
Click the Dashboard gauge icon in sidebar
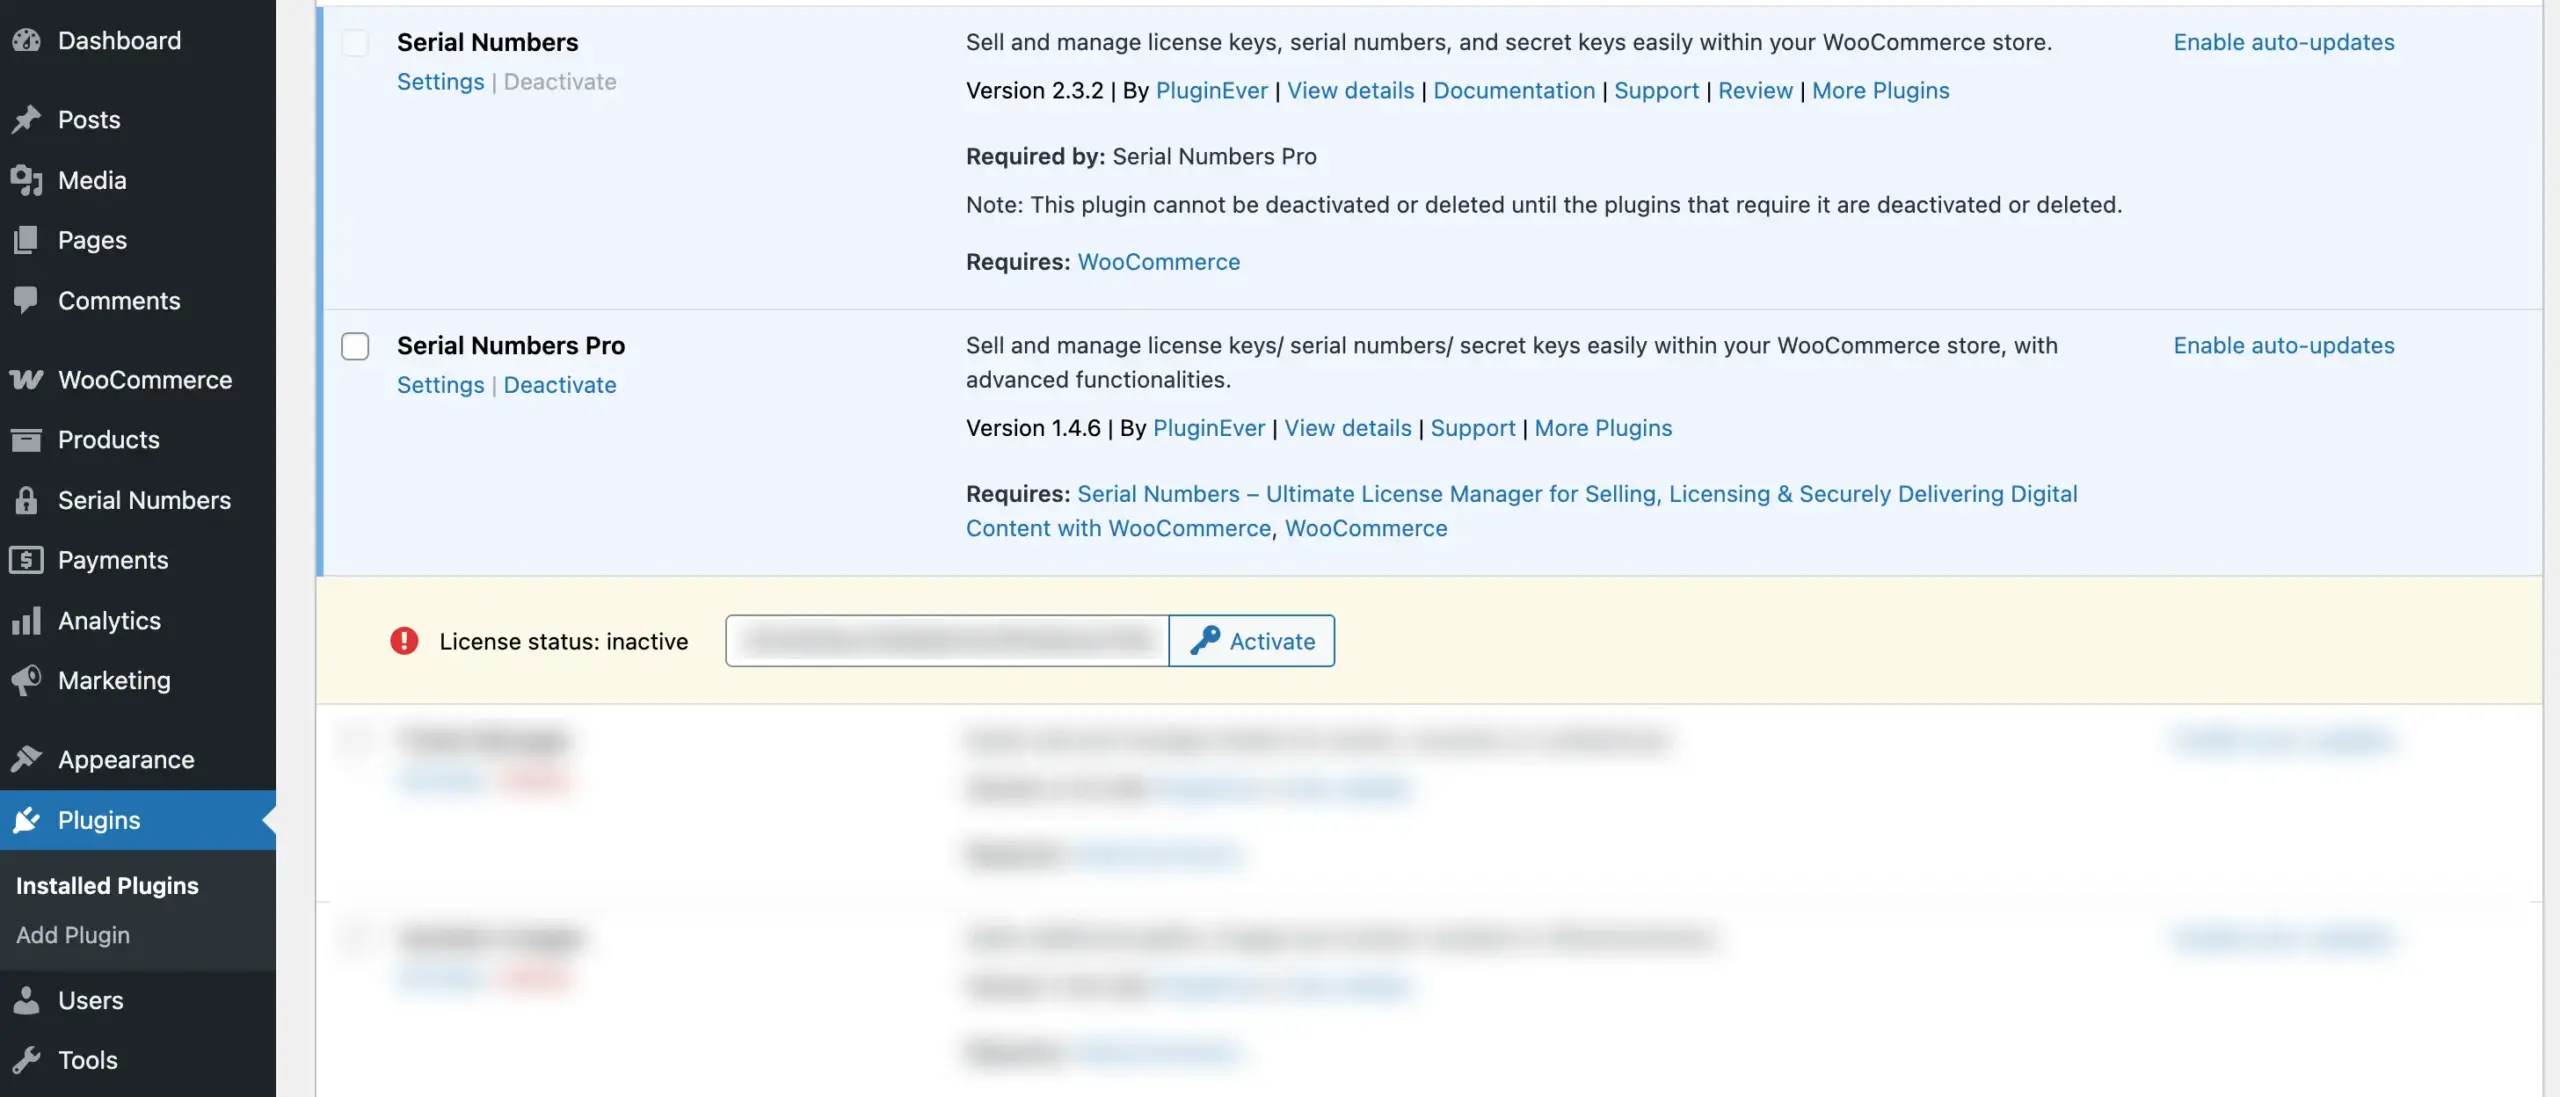tap(26, 40)
